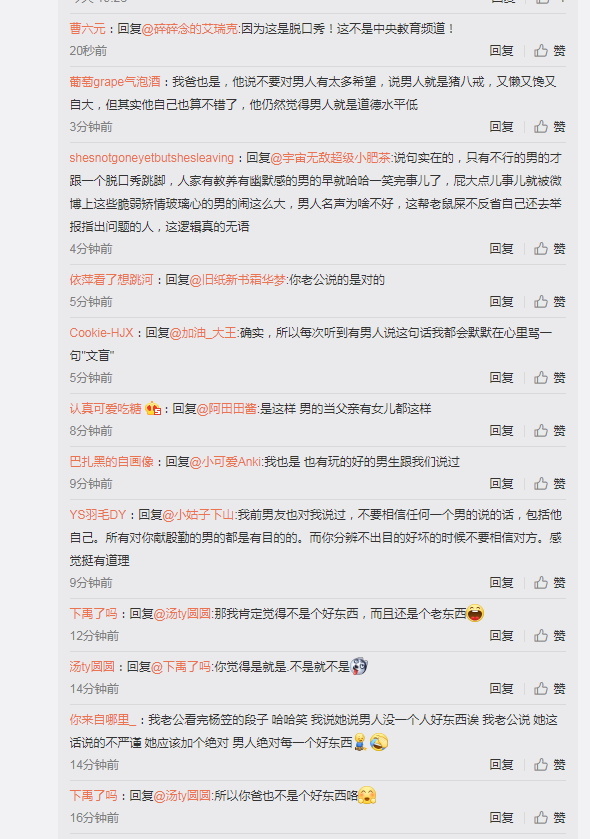This screenshot has height=839, width=590.
Task: Like the comment by 认真可爱吃糖
Action: (549, 431)
